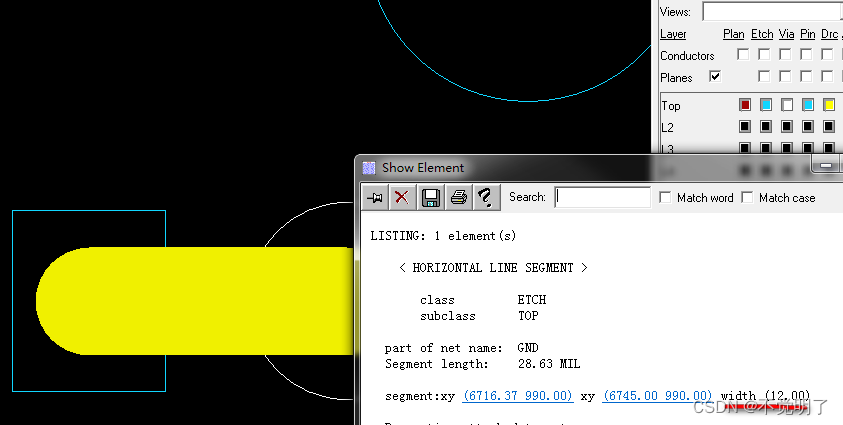Click the yellow color swatch in the Top row
The image size is (843, 425).
tap(829, 105)
